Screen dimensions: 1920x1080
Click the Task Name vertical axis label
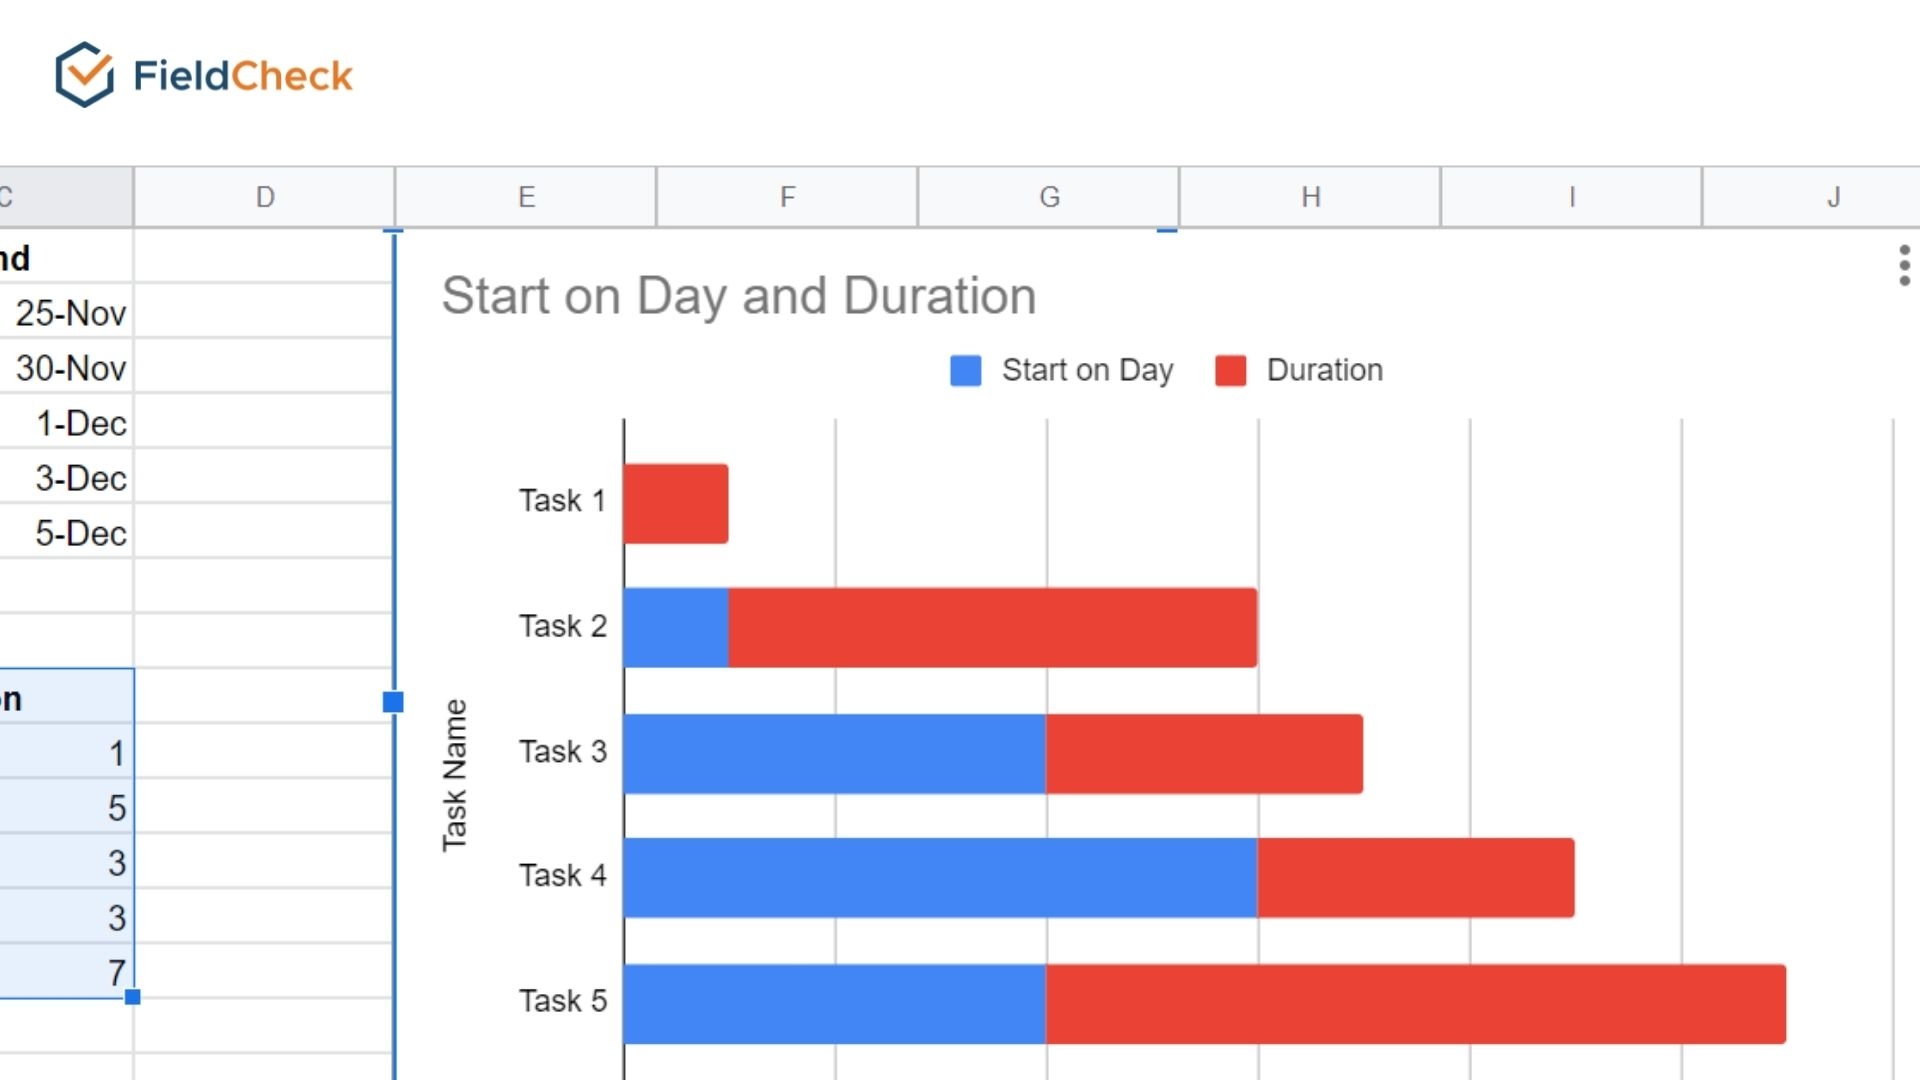point(456,770)
